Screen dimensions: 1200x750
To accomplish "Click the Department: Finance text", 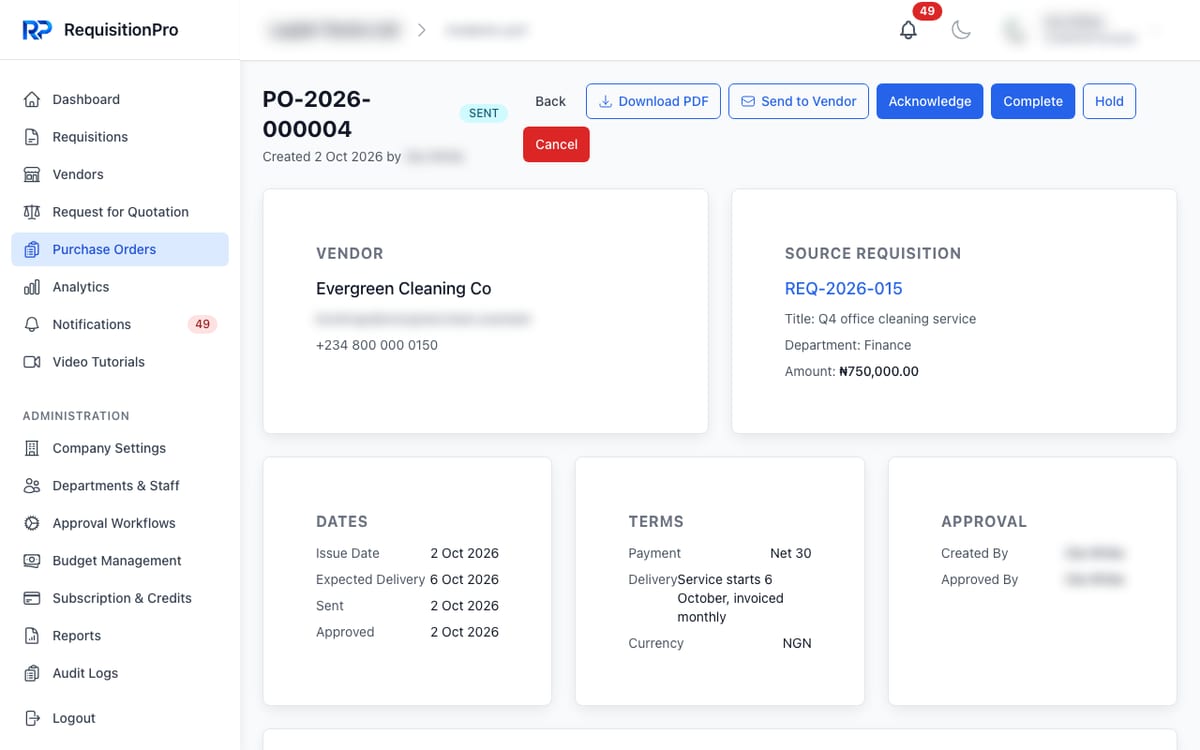I will point(848,345).
